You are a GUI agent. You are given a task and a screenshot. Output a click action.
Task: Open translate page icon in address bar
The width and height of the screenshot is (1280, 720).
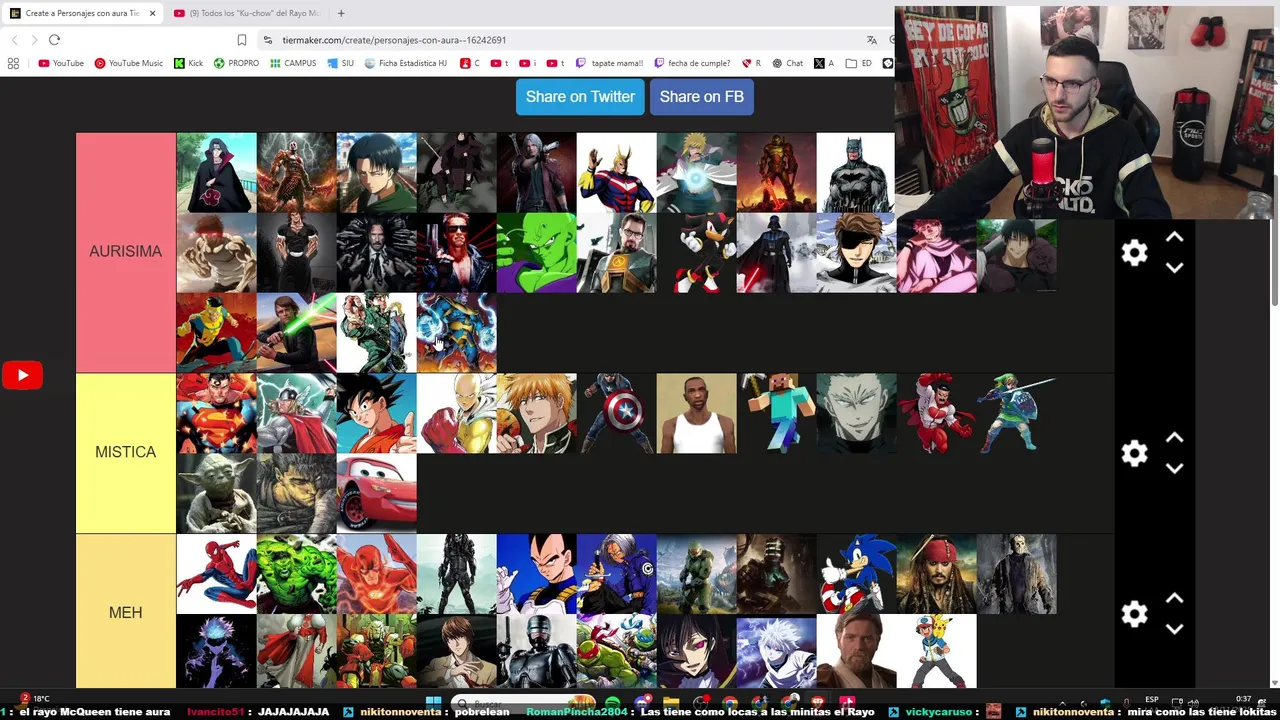(872, 40)
